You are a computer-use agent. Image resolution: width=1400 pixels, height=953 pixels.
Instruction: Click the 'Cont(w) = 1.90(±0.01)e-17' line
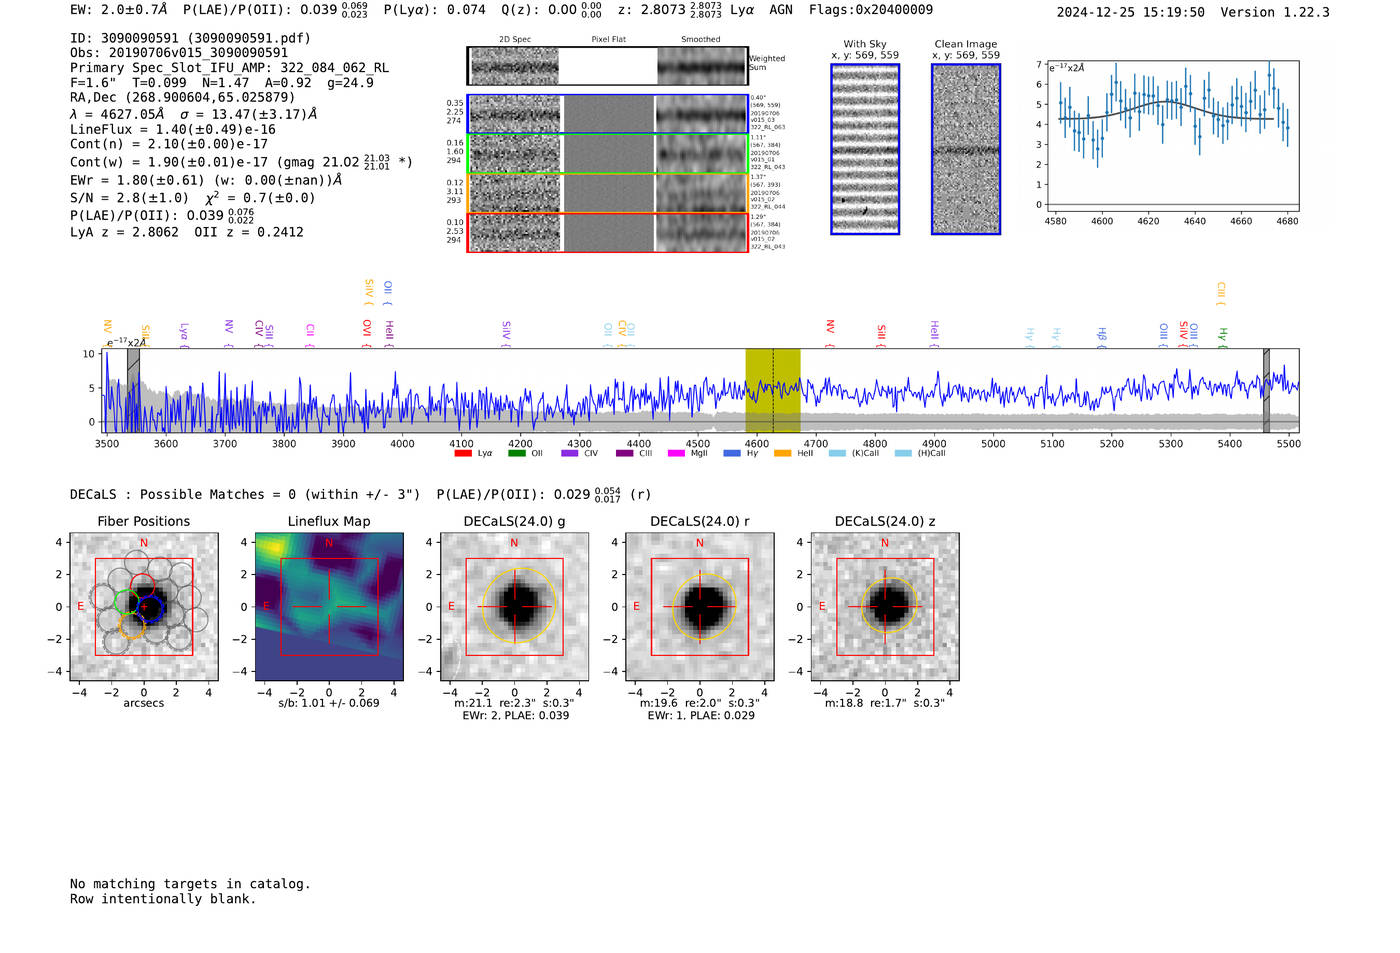[241, 161]
